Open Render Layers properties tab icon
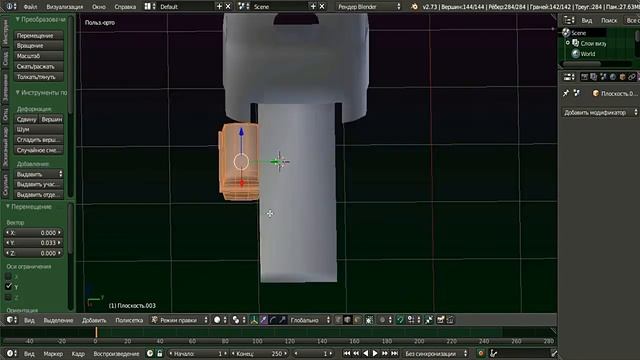The width and height of the screenshot is (640, 360). pos(594,77)
